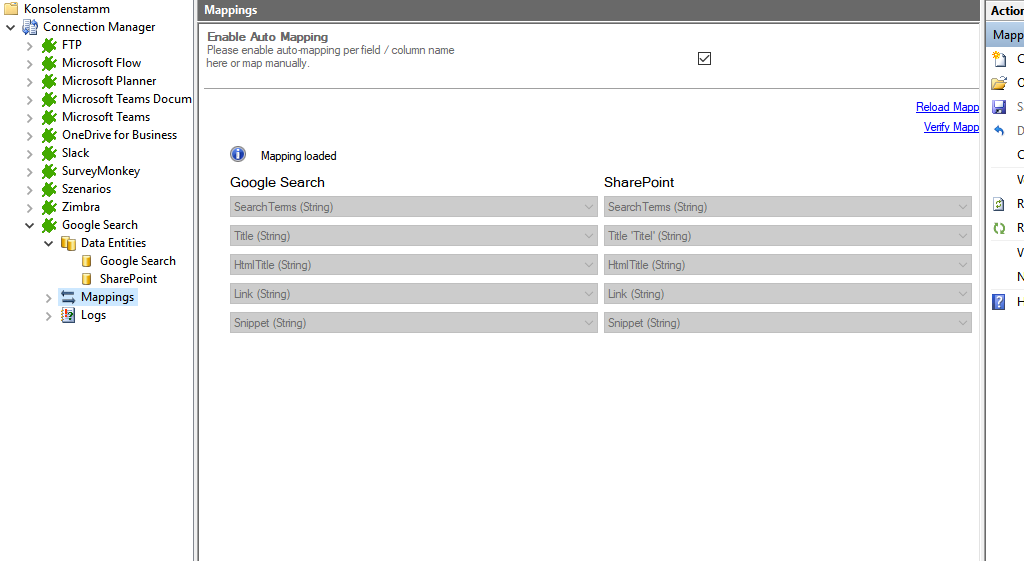Click the Logs icon in tree

[x=68, y=315]
